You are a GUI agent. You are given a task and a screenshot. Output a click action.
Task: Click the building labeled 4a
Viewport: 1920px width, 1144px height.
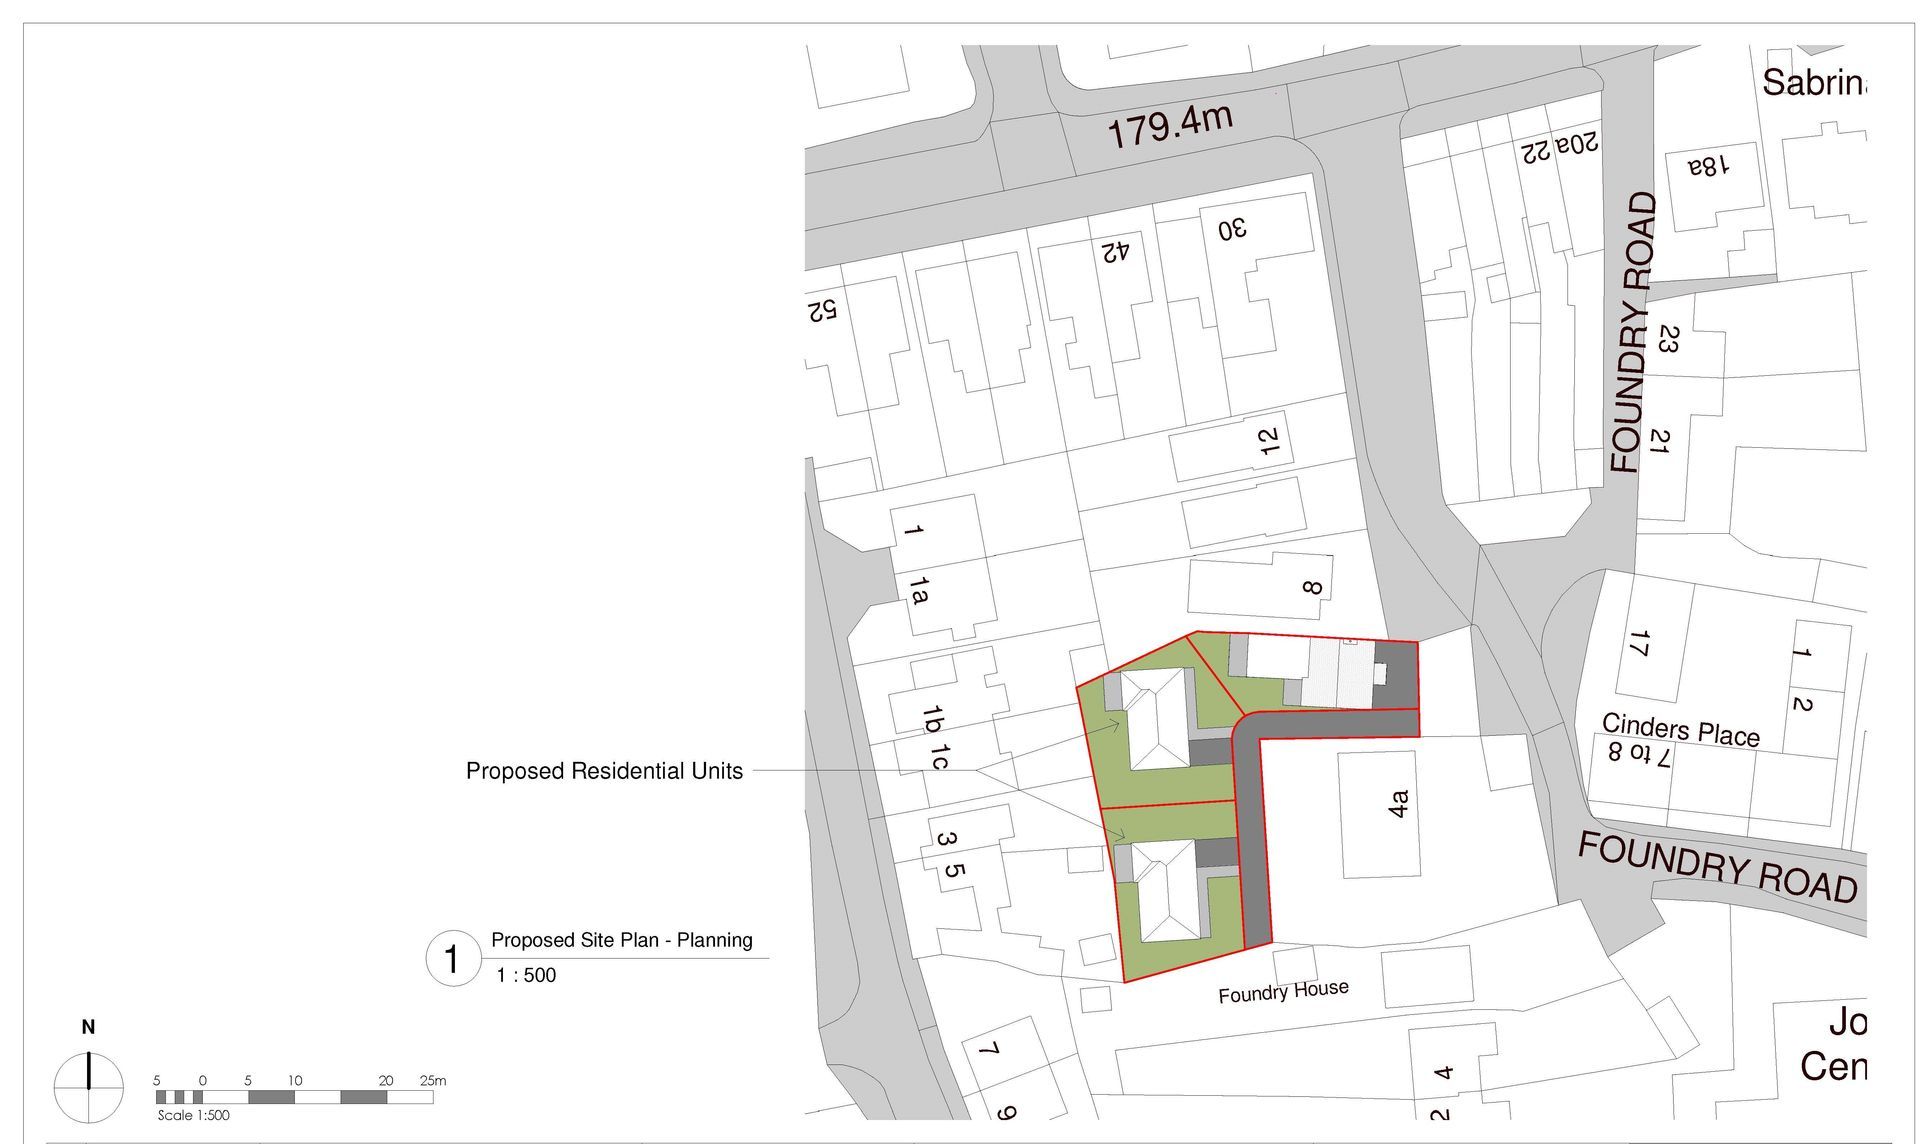pos(1378,814)
